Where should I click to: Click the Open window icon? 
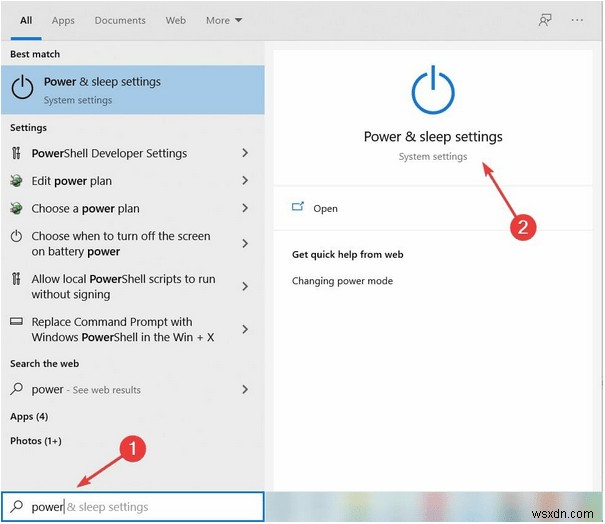tap(298, 207)
